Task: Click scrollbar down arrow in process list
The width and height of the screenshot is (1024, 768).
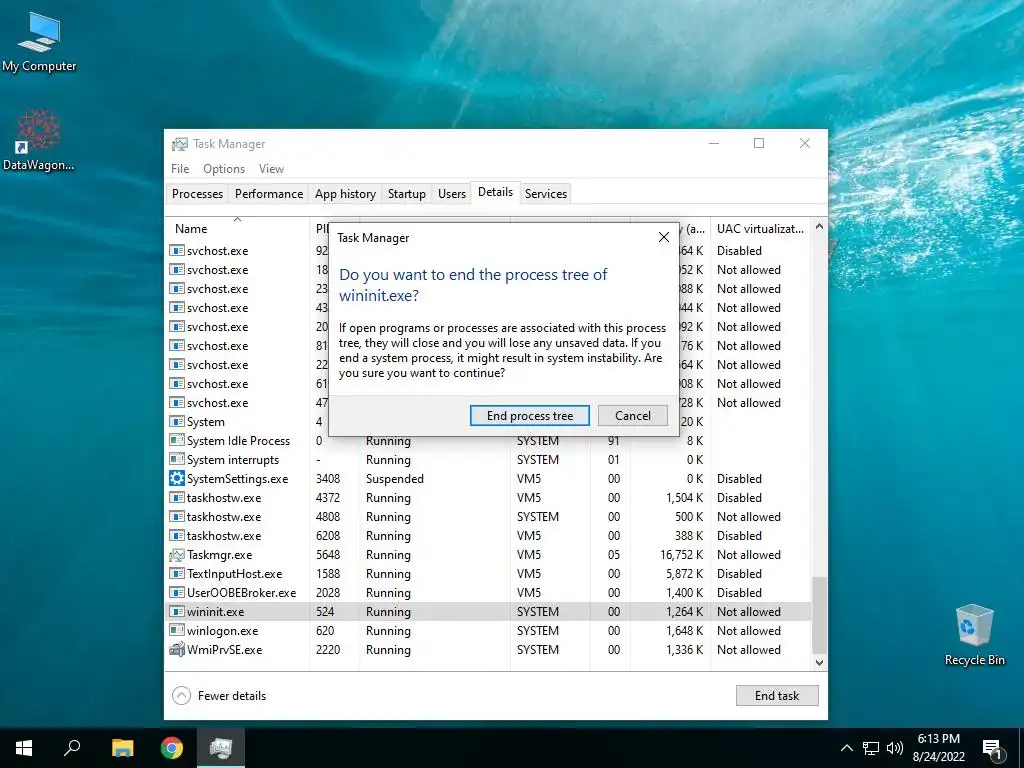Action: pos(819,662)
